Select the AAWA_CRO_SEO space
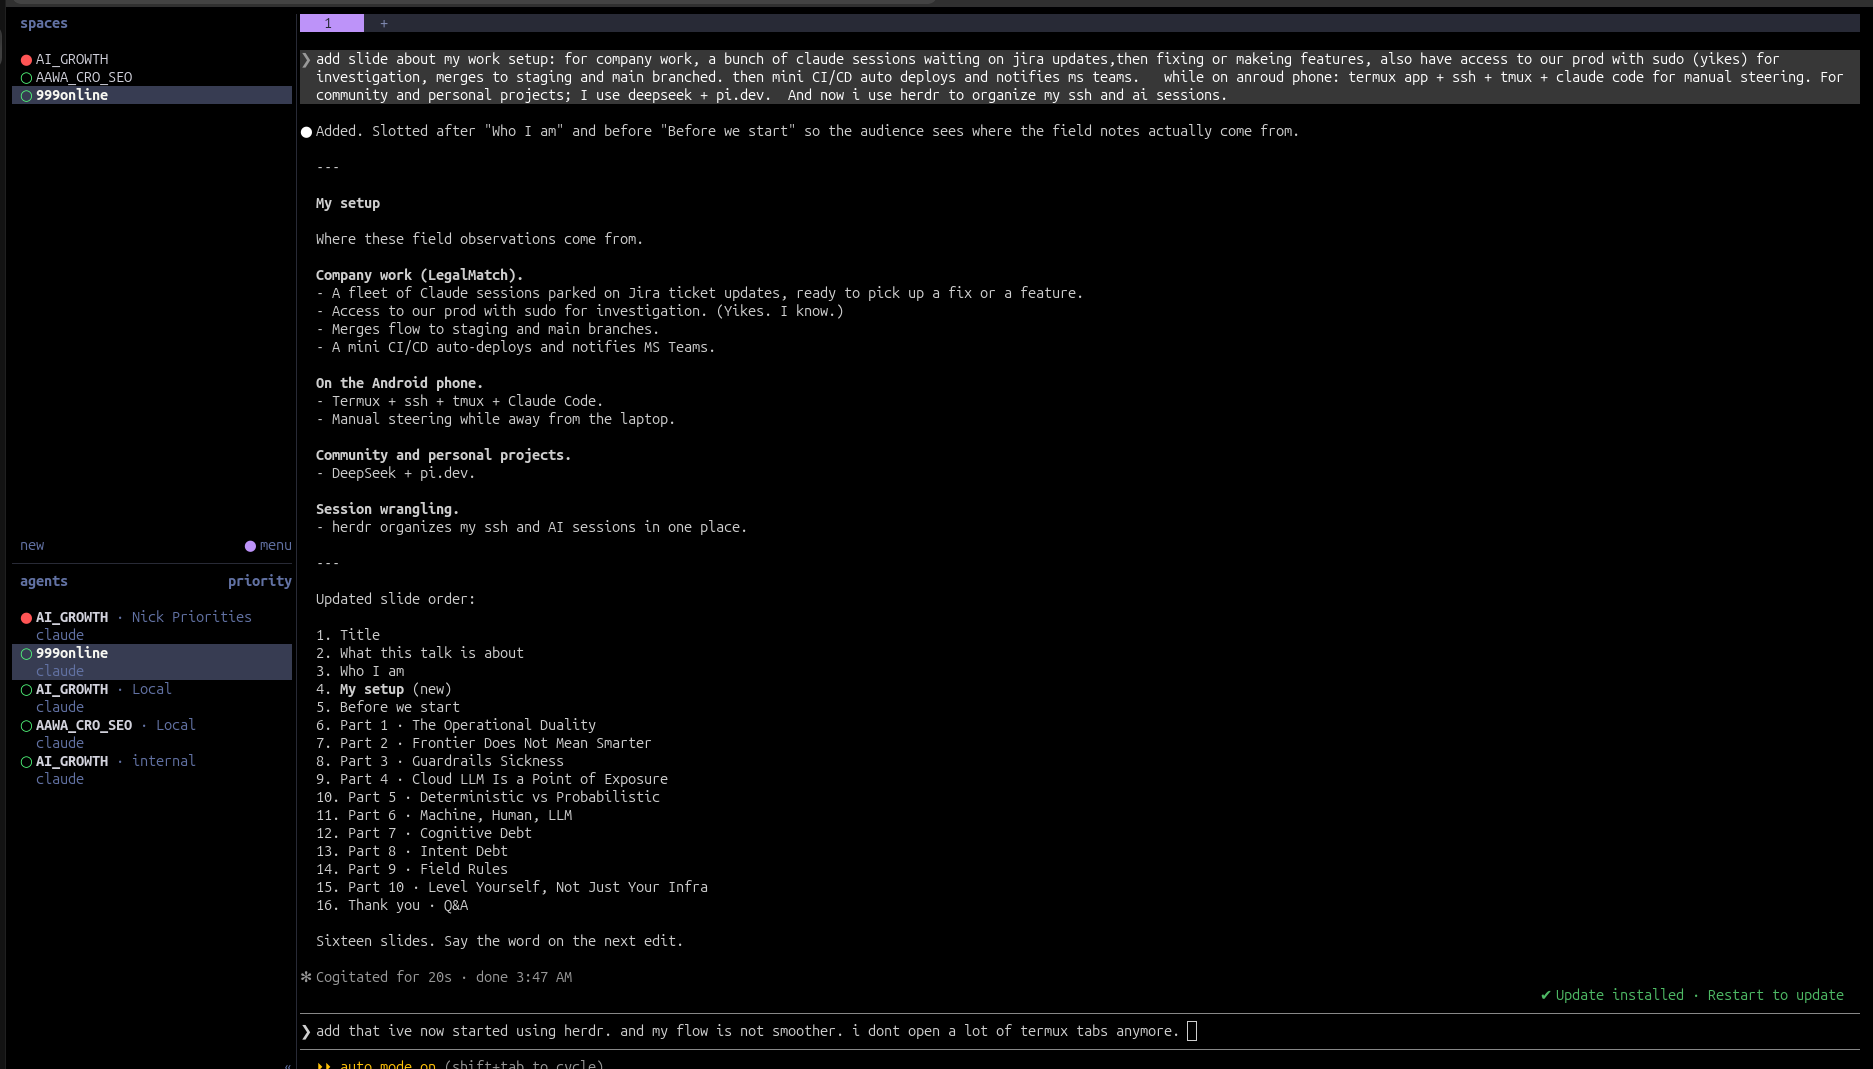Viewport: 1873px width, 1069px height. 84,77
